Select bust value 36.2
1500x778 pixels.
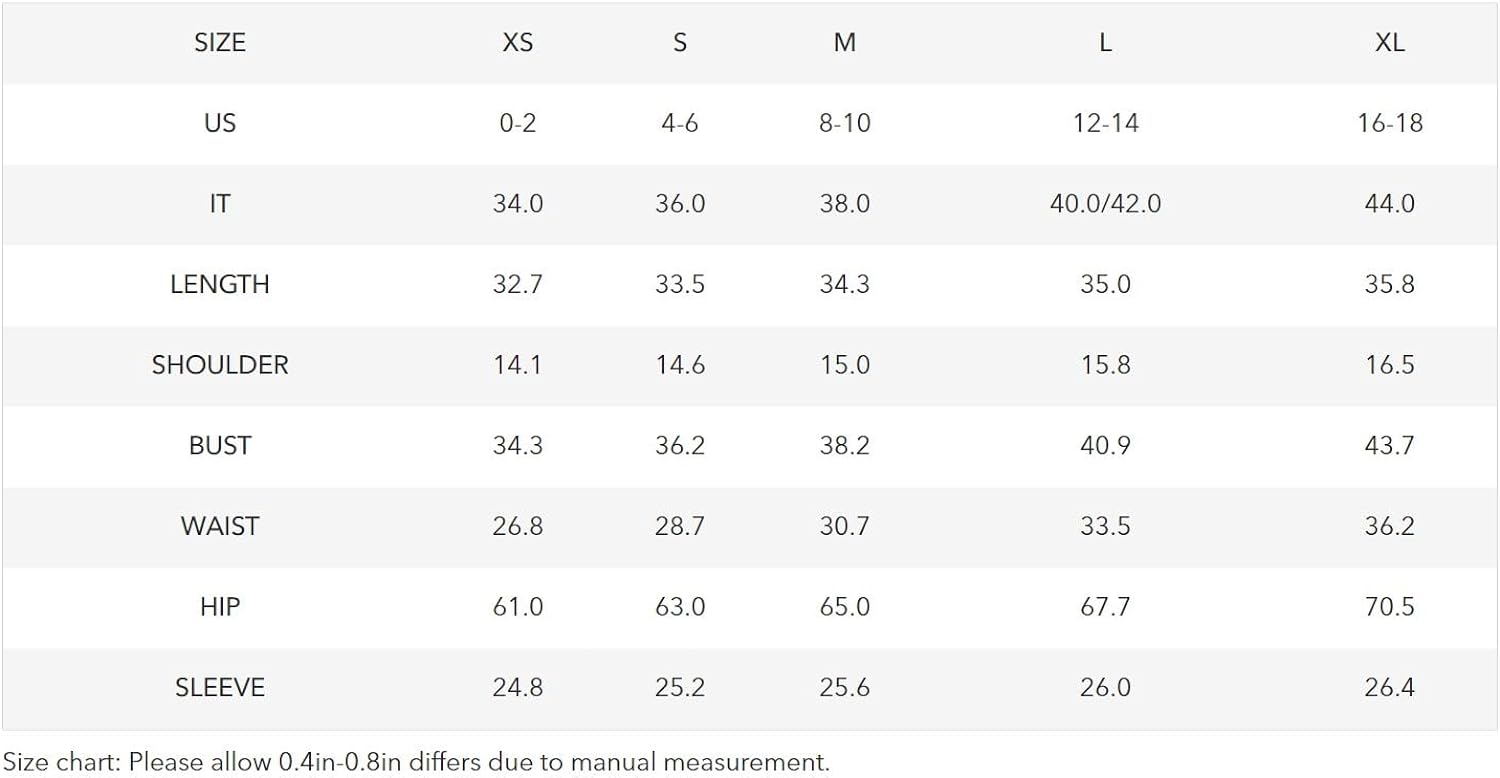coord(680,445)
